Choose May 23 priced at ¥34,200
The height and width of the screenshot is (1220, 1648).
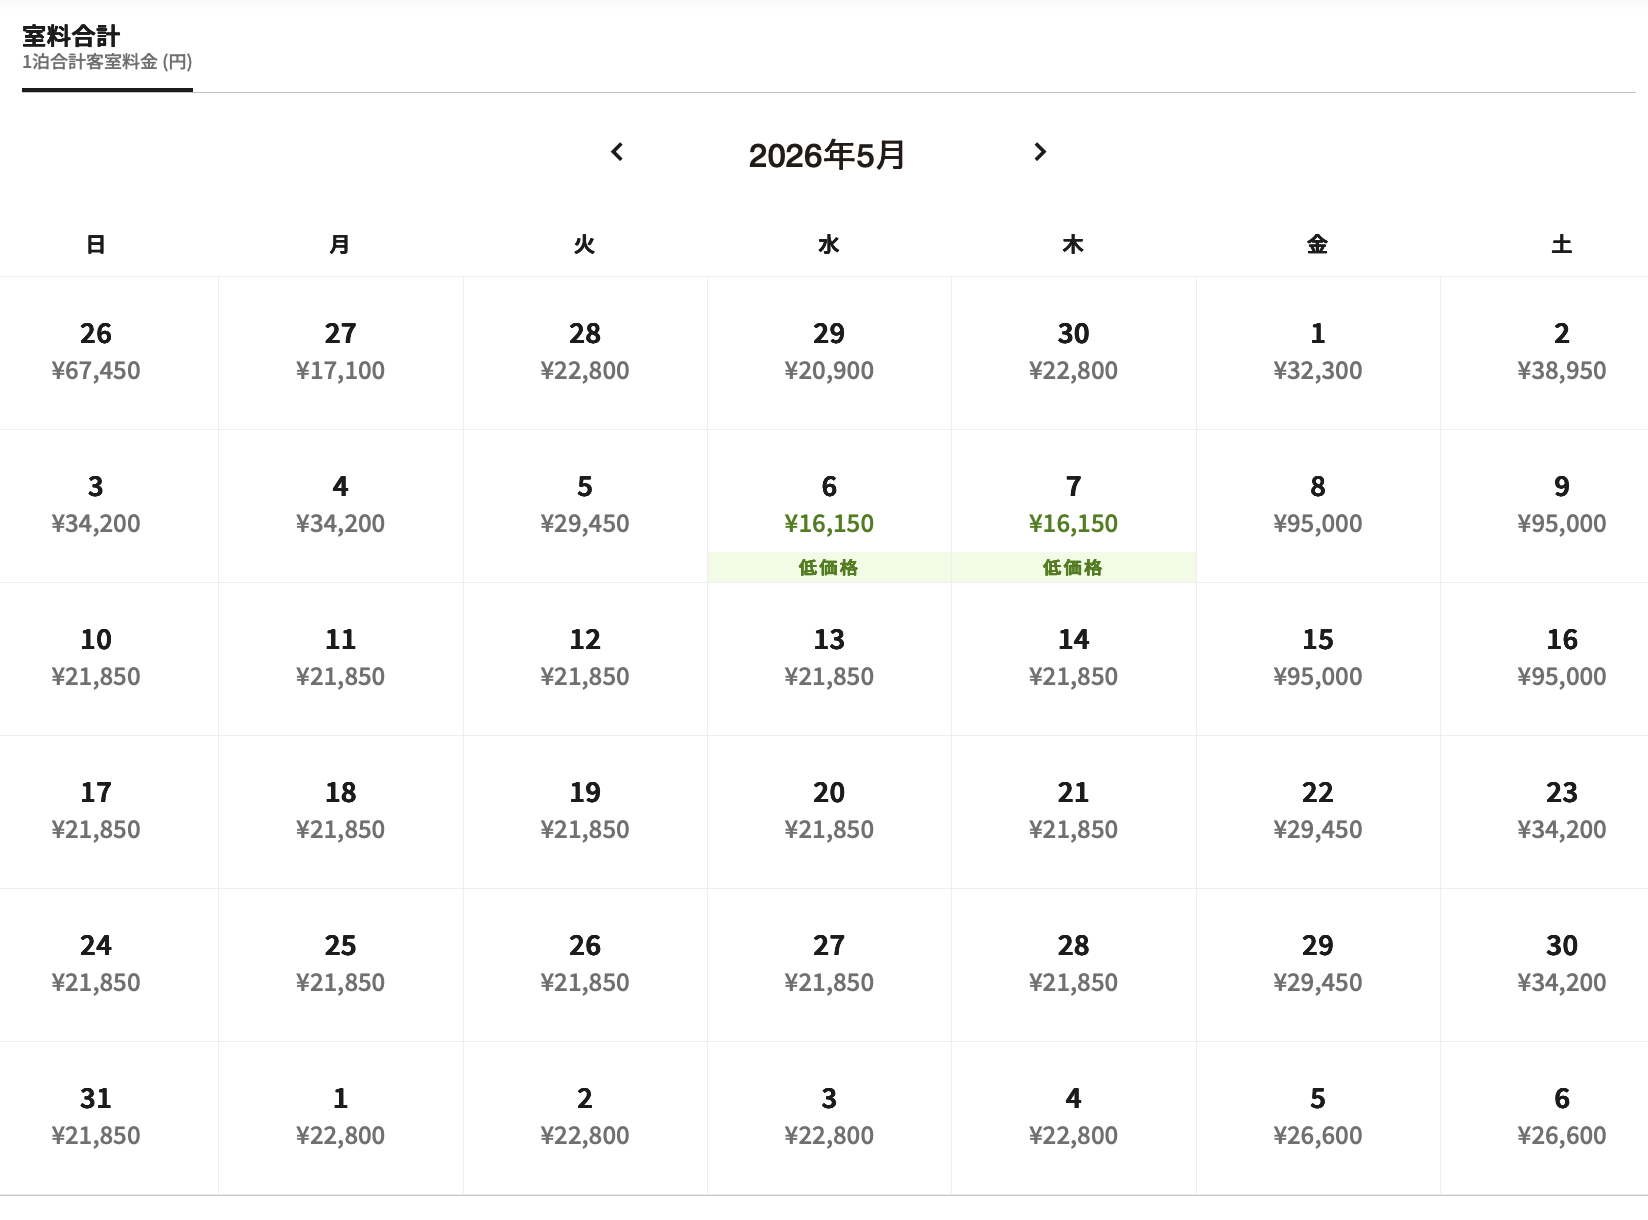[x=1561, y=811]
